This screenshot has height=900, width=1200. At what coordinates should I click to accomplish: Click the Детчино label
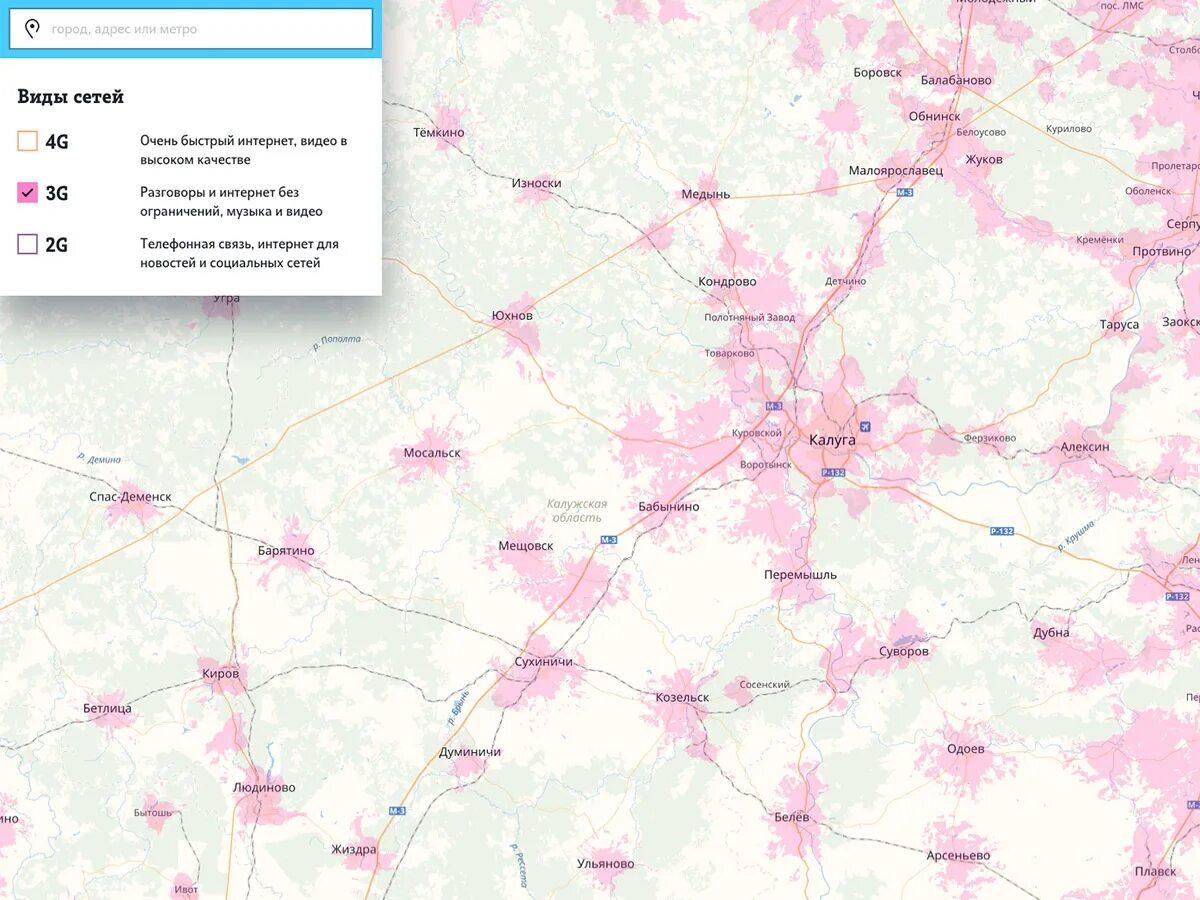click(845, 282)
